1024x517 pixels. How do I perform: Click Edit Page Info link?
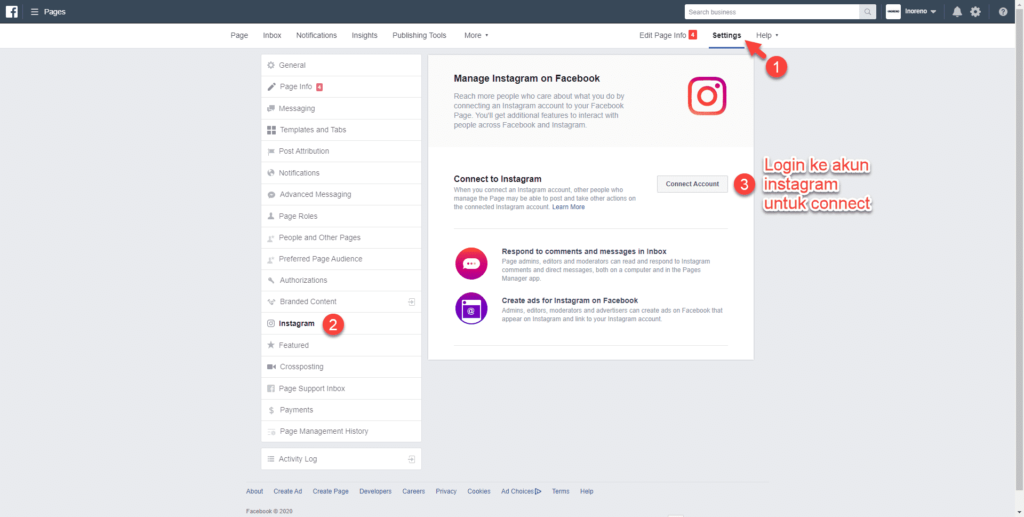662,36
